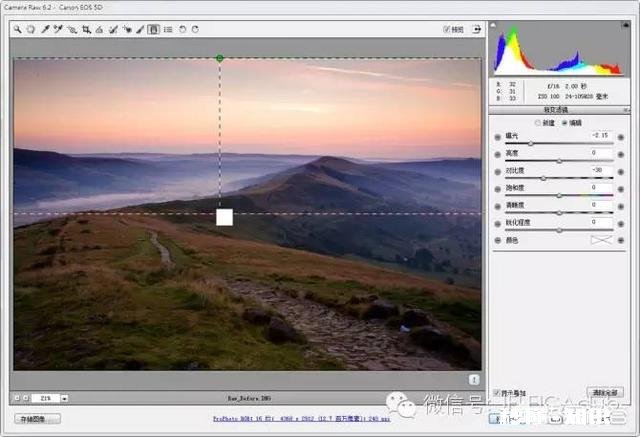The width and height of the screenshot is (640, 437).
Task: Select the New (新建) radio button
Action: point(537,122)
